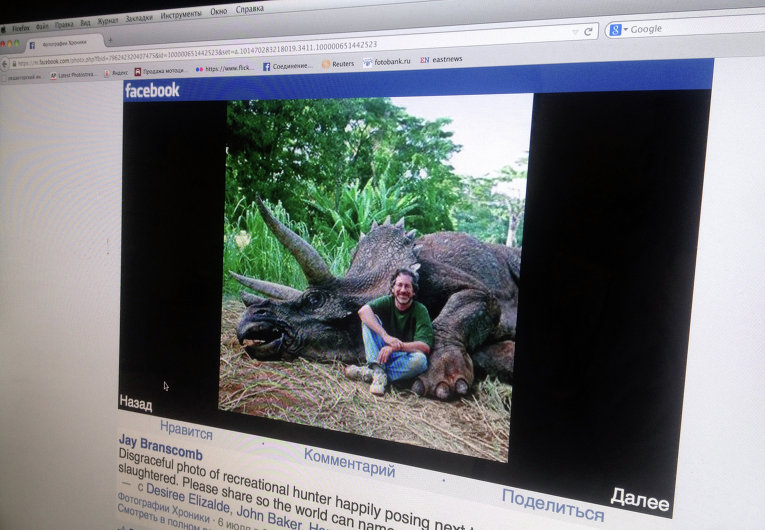Click the Комментарий link under the photo
The image size is (765, 530).
349,463
